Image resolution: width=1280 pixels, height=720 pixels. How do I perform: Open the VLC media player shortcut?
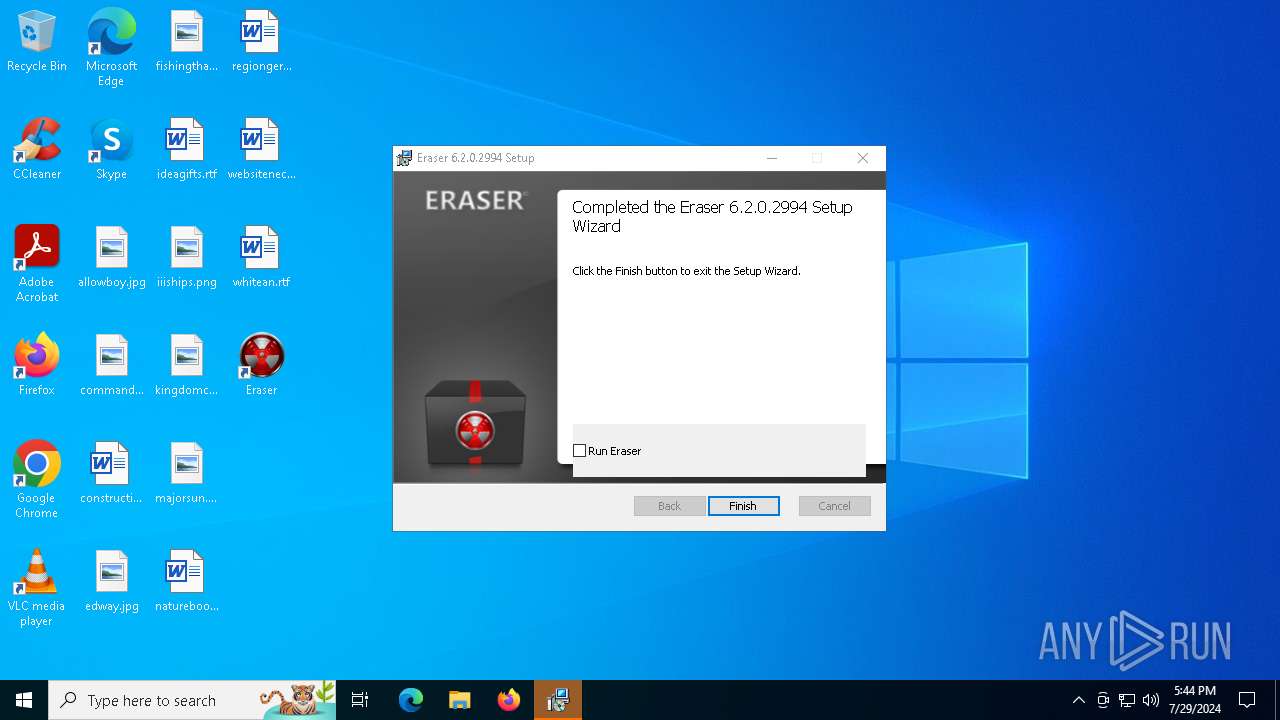tap(37, 588)
